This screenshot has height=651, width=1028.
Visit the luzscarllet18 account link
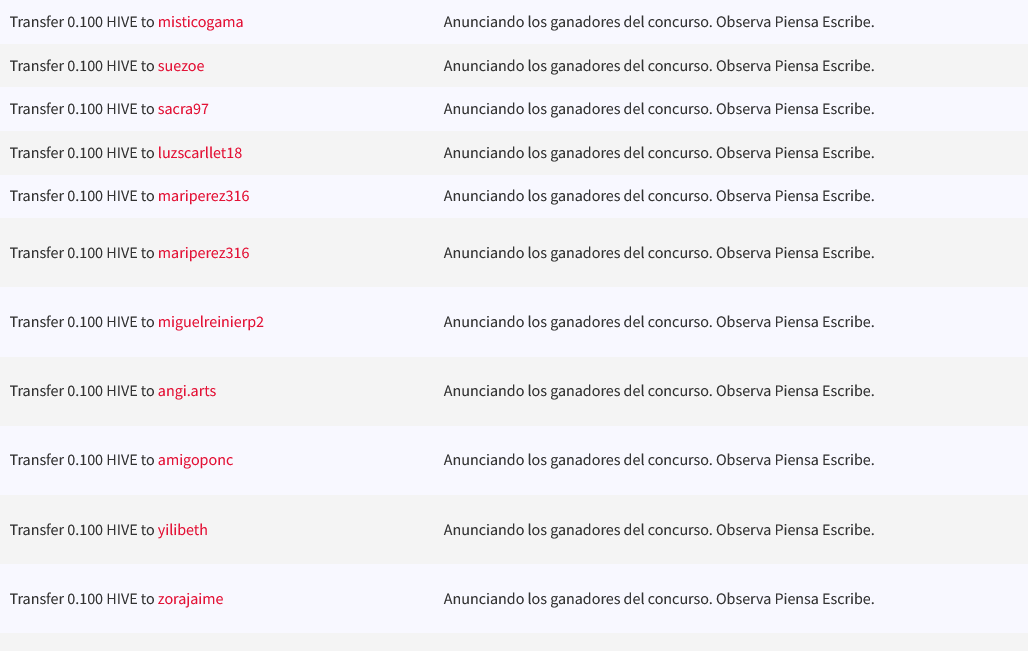(200, 153)
